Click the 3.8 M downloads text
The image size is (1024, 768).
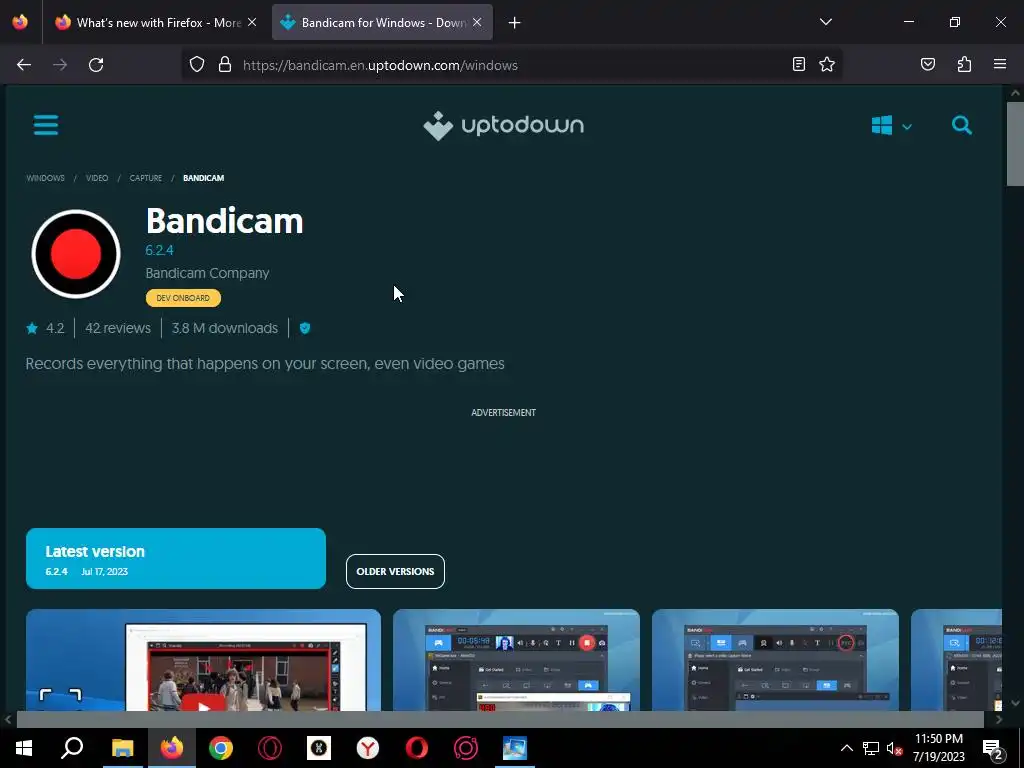tap(225, 328)
